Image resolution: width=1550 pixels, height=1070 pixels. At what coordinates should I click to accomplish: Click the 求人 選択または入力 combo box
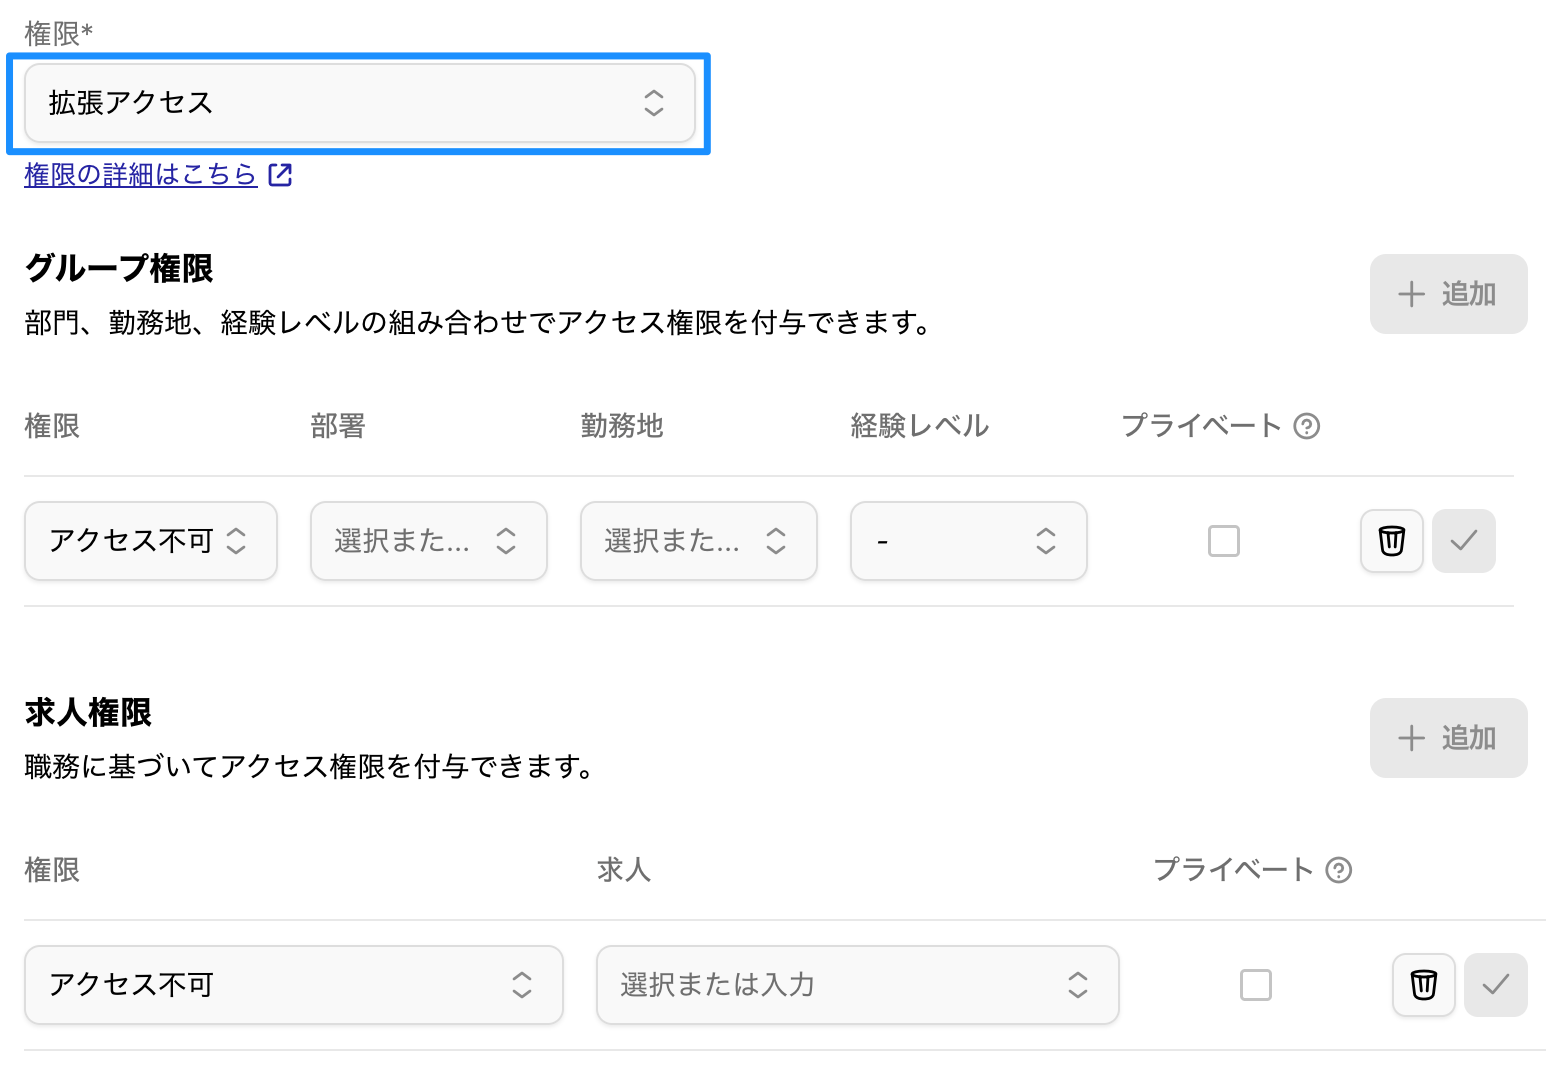pos(856,985)
